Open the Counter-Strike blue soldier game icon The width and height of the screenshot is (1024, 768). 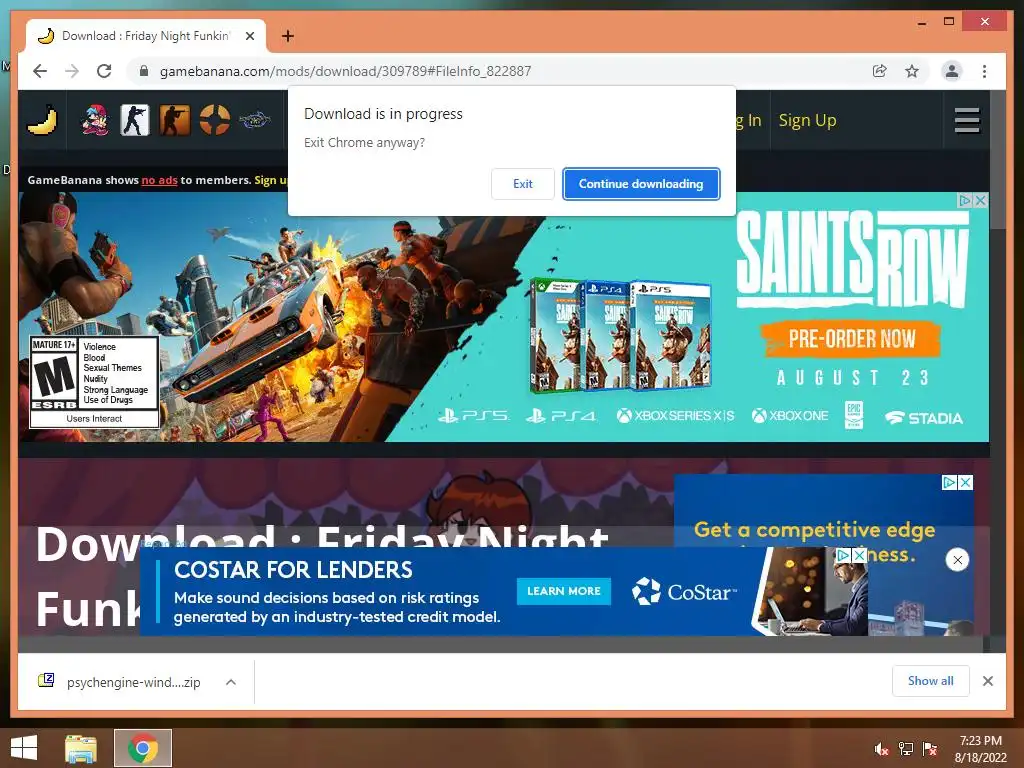tap(135, 120)
